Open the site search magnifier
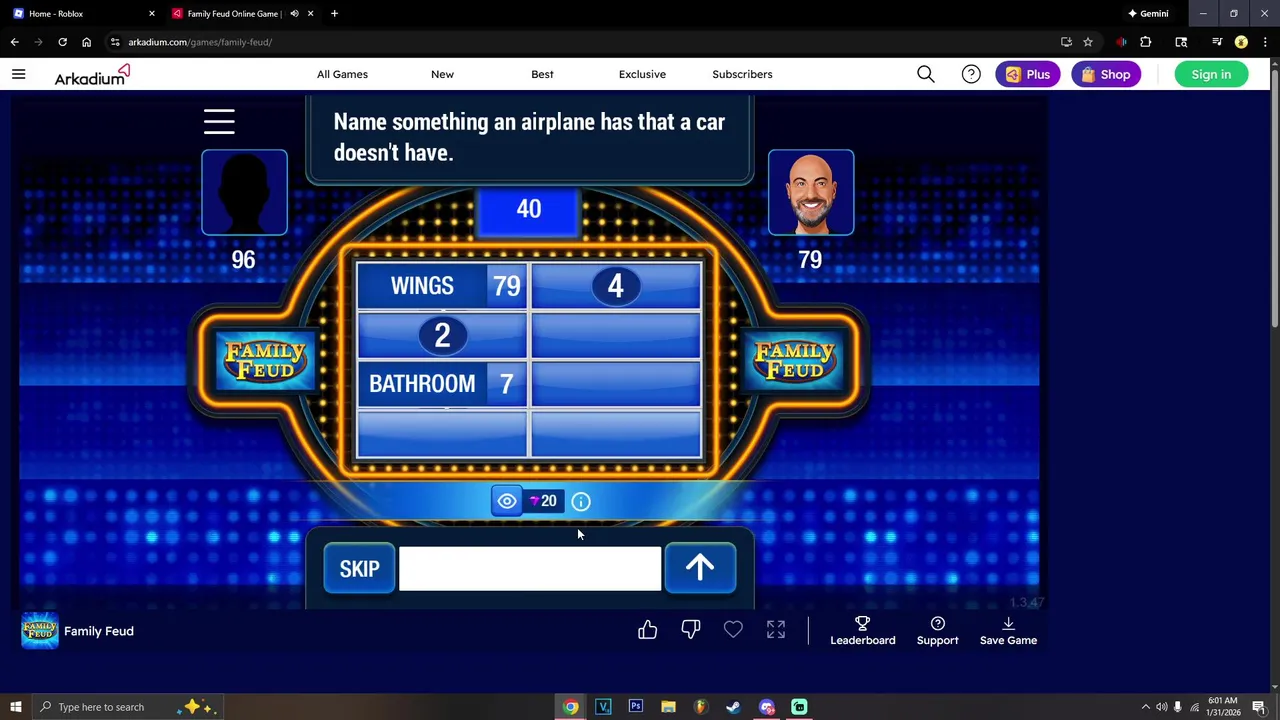Screen dimensions: 1280x720 click(x=926, y=74)
